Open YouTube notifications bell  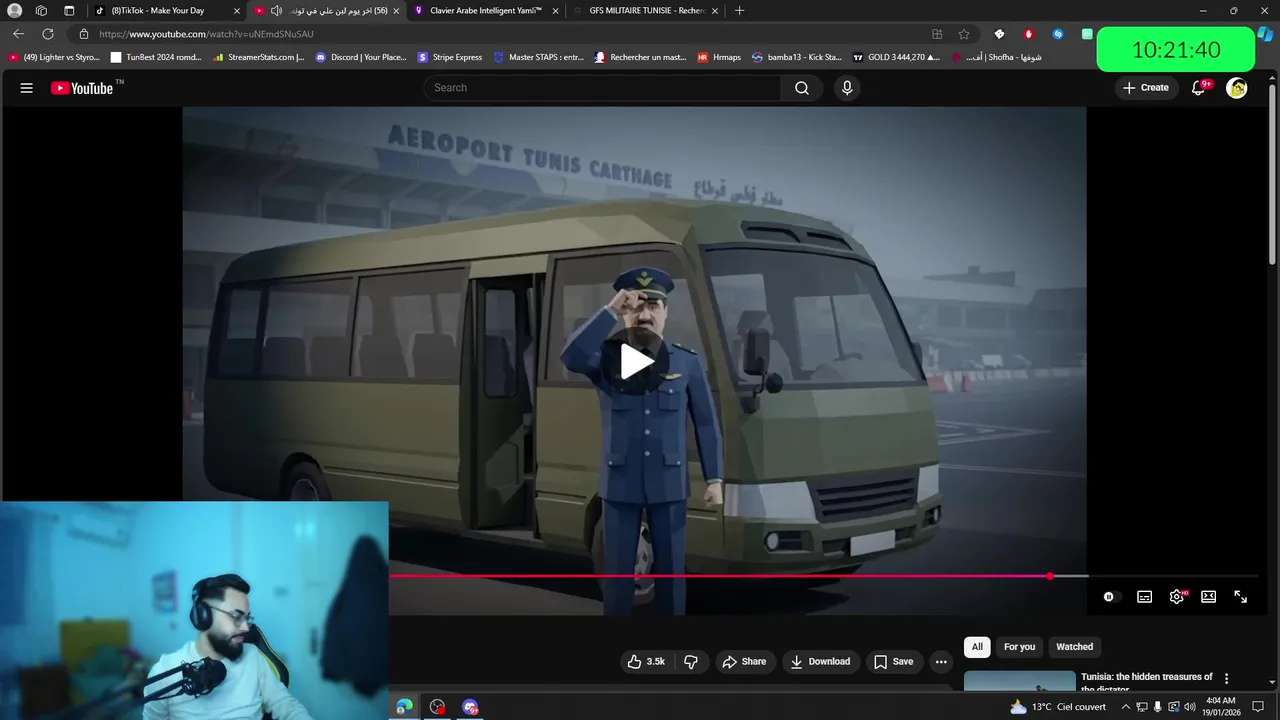tap(1198, 88)
